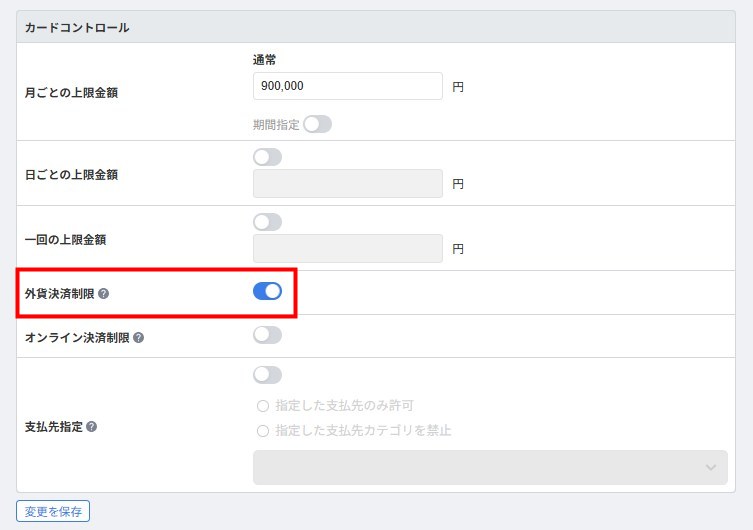This screenshot has height=530, width=753.
Task: Click the 変更を保存 button
Action: coord(53,511)
